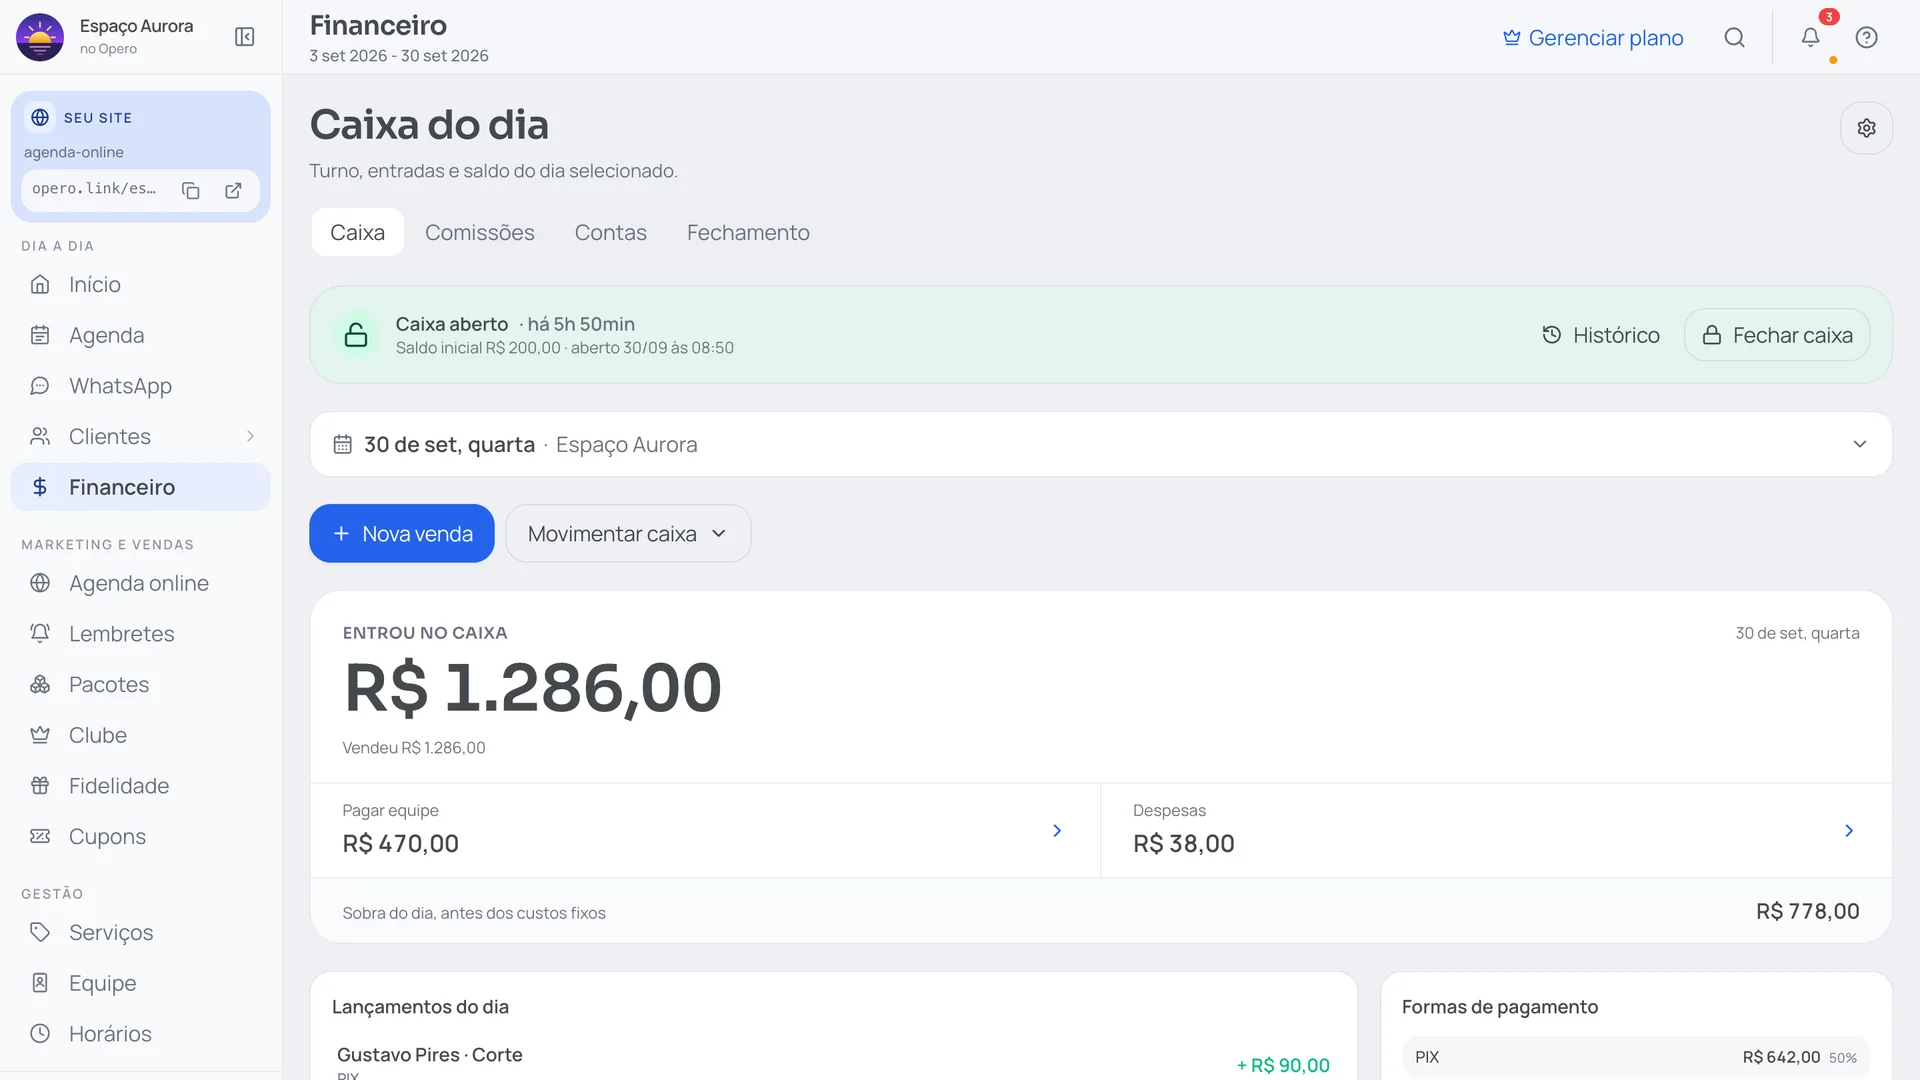Click Nova venda button
Viewport: 1920px width, 1080px height.
[402, 534]
